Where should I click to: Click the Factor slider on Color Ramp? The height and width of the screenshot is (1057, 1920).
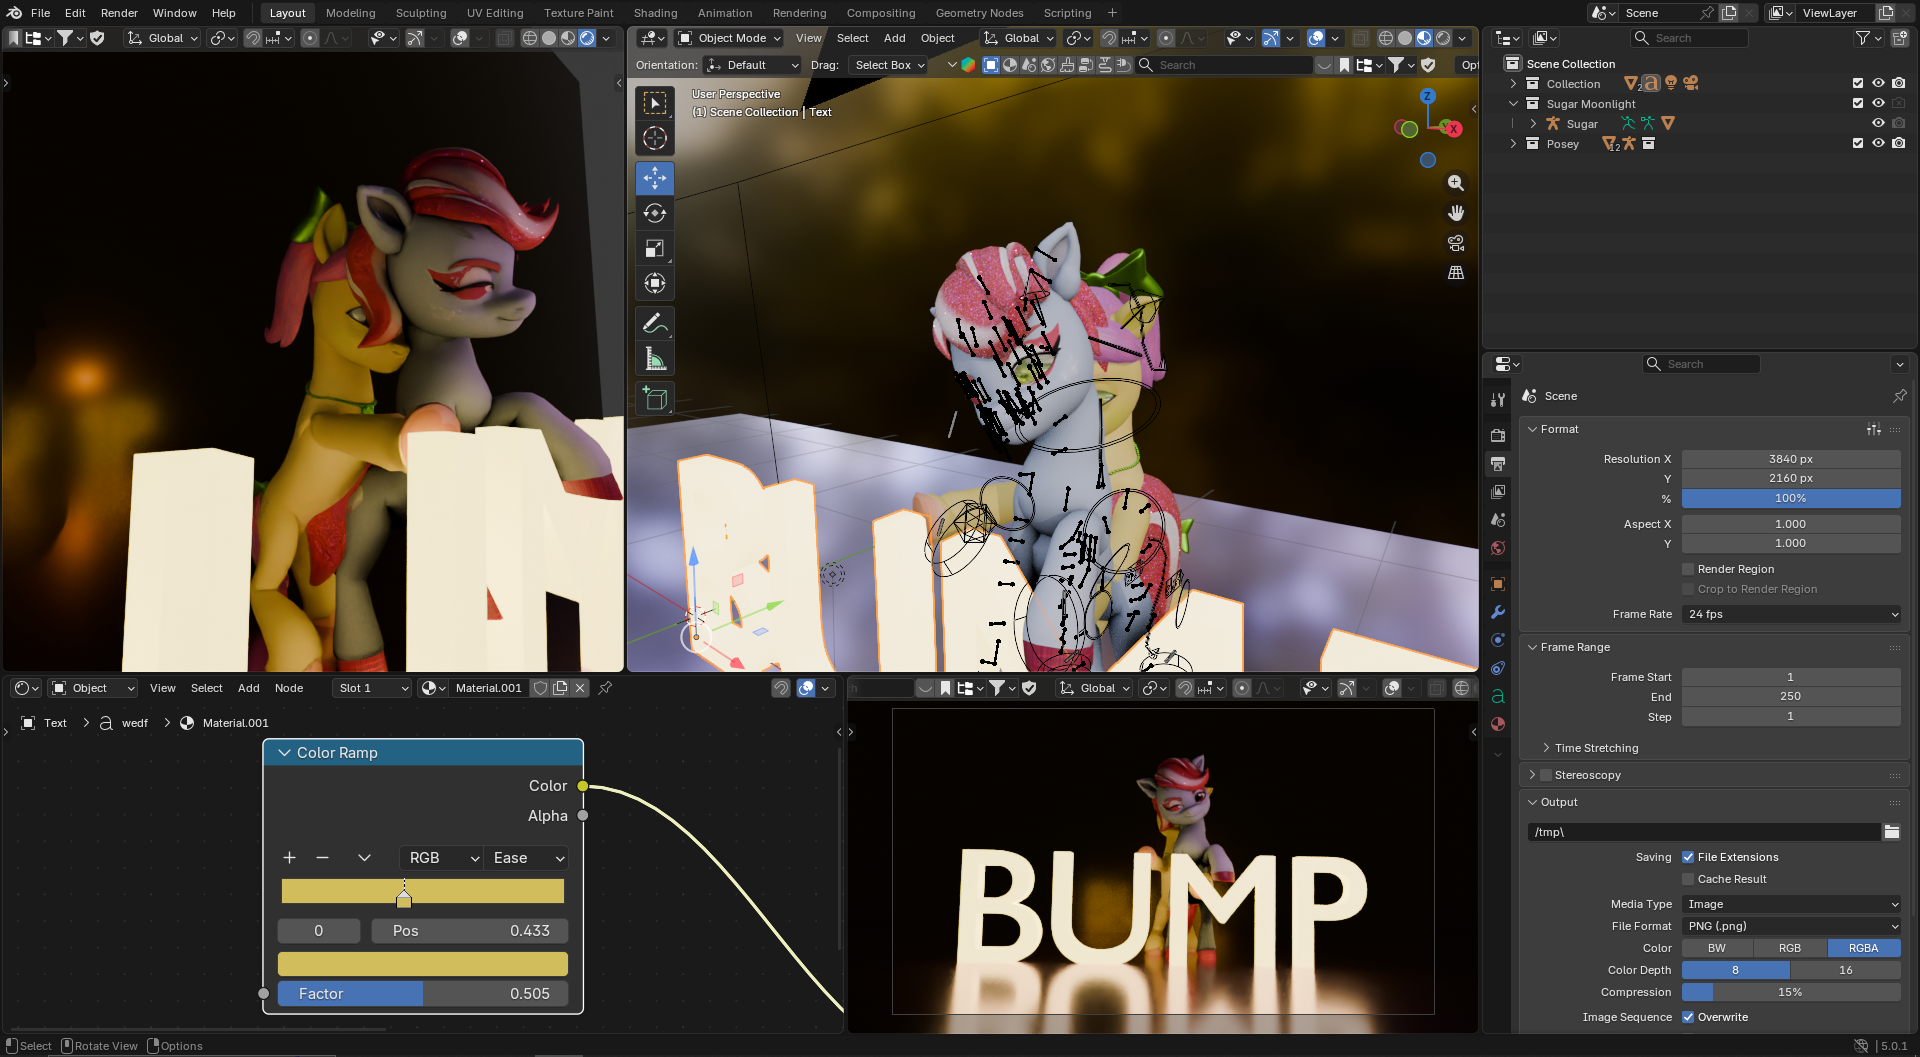click(x=423, y=994)
